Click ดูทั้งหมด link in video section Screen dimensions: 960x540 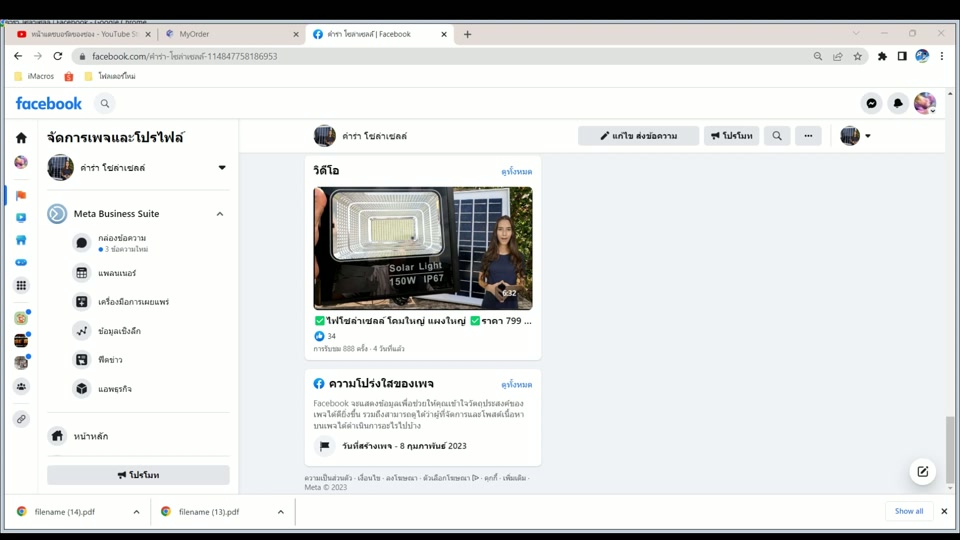pos(516,172)
